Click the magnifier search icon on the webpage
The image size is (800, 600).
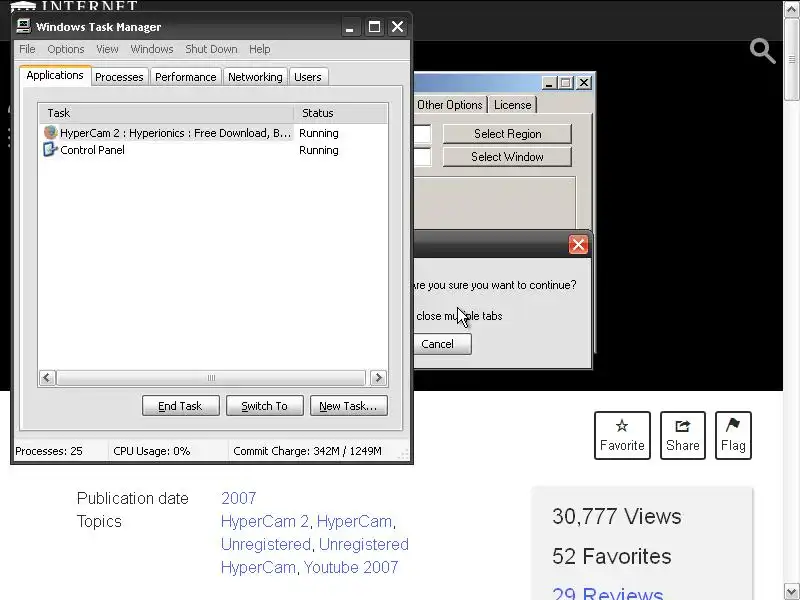click(x=763, y=51)
